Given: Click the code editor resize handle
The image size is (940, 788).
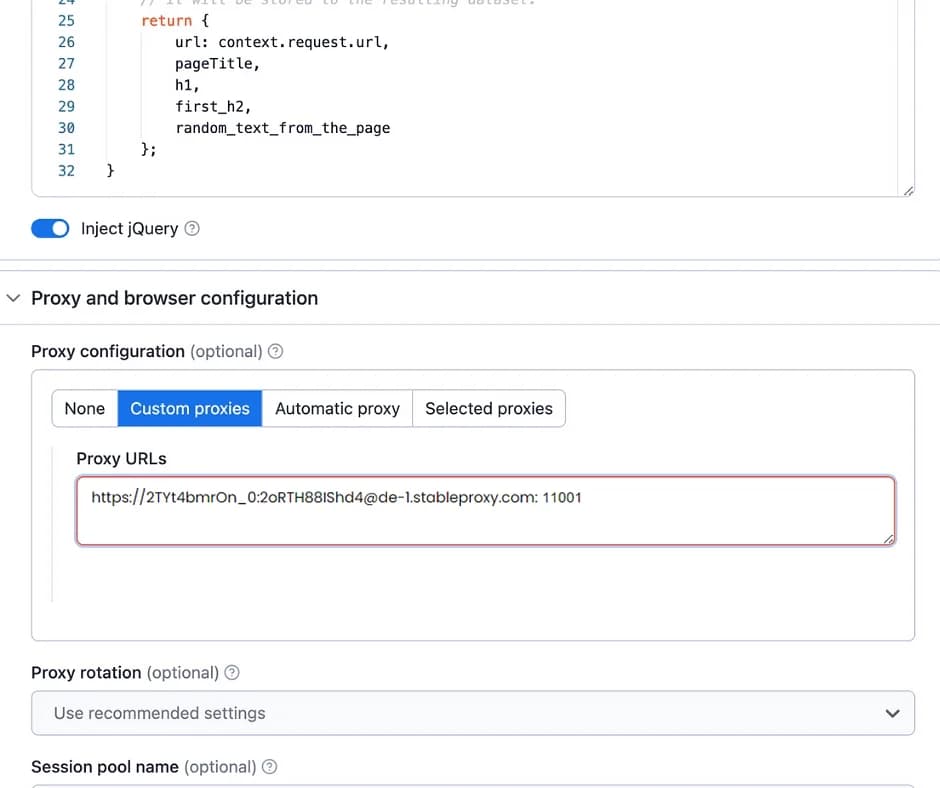Looking at the screenshot, I should click(907, 190).
